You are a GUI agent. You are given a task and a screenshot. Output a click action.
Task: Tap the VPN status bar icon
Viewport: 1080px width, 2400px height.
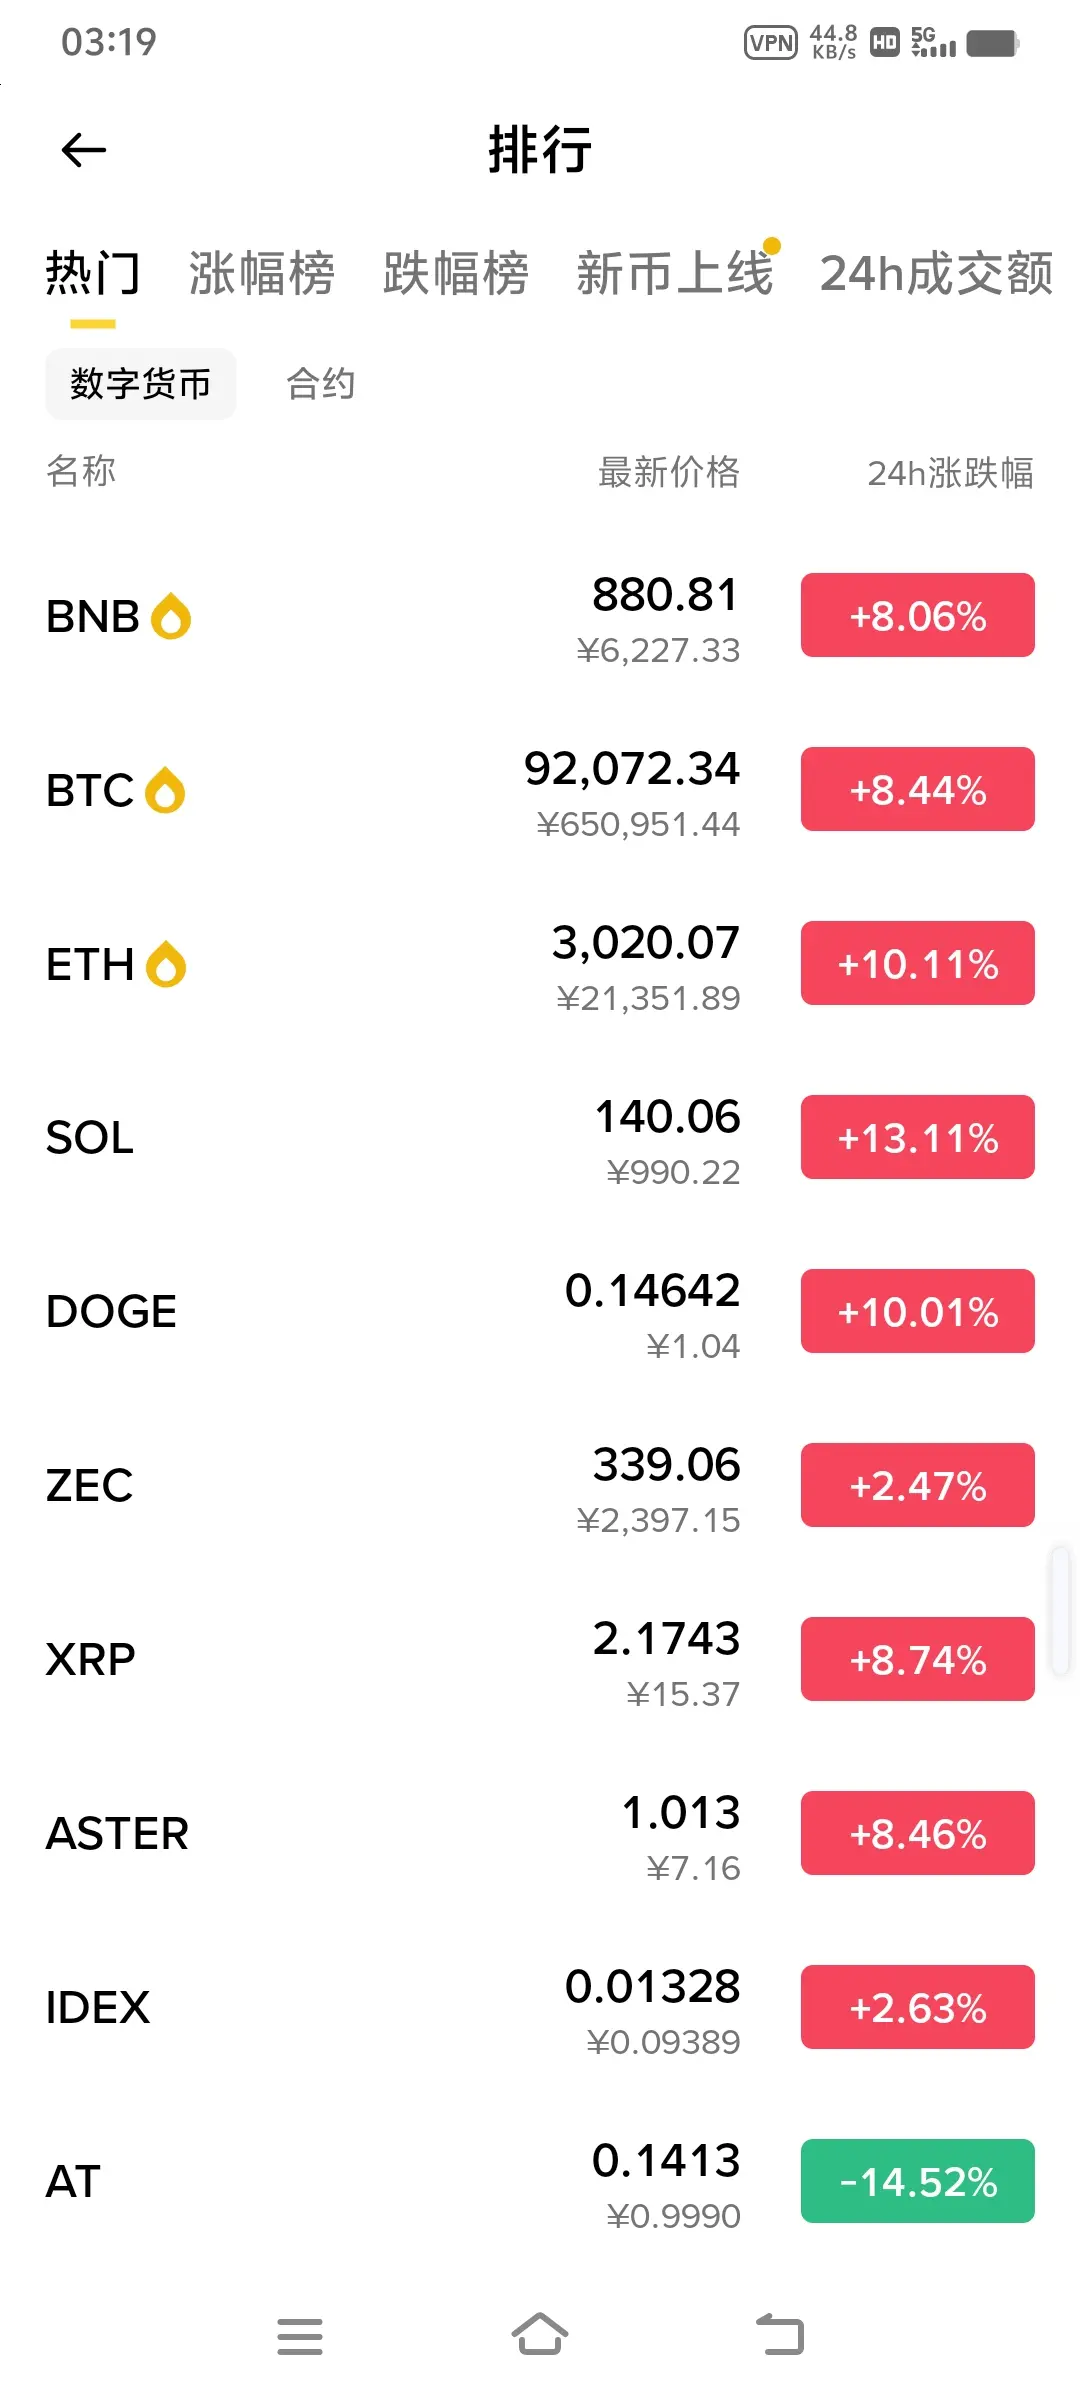tap(771, 43)
